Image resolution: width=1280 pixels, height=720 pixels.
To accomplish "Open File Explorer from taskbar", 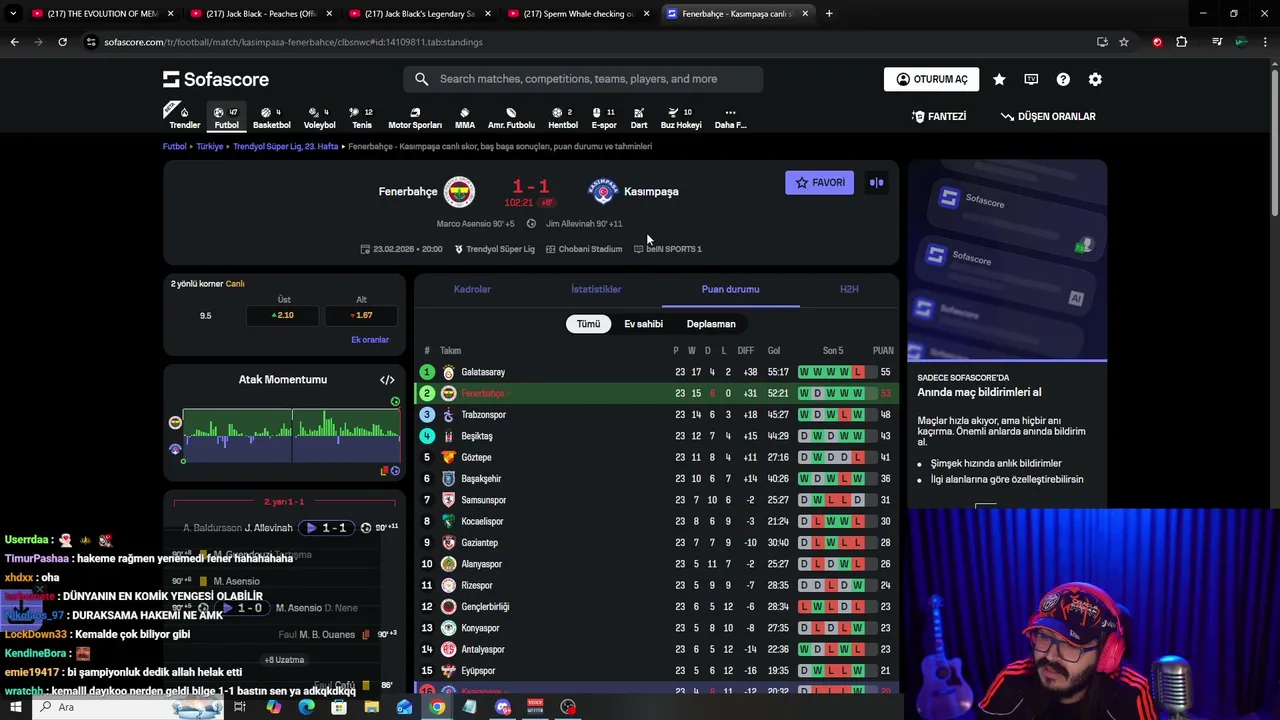I will pyautogui.click(x=371, y=707).
